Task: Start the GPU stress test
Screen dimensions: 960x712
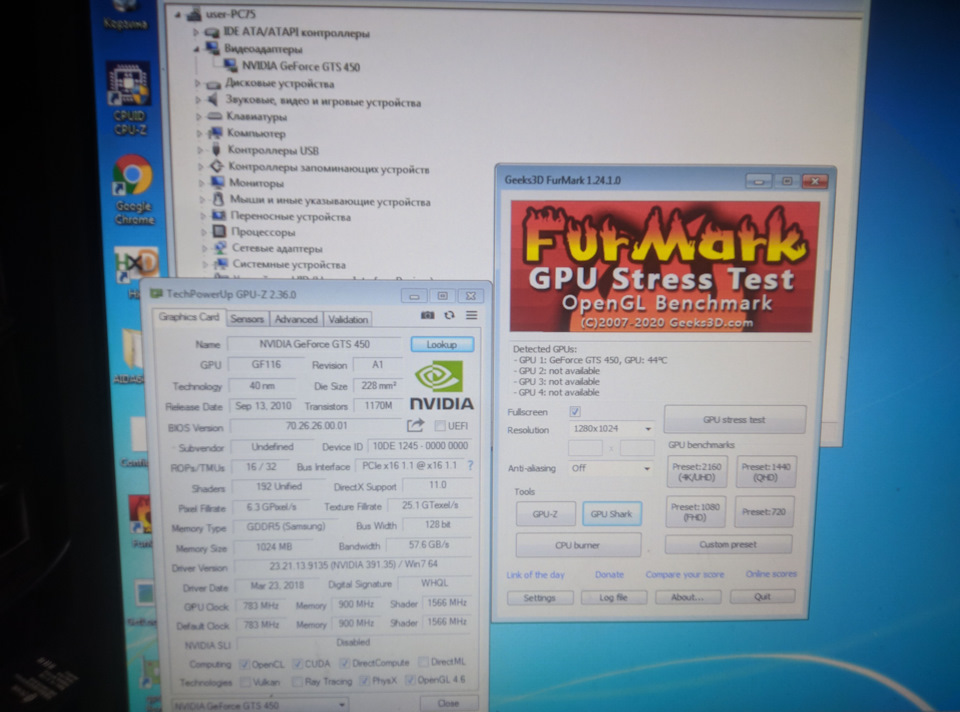Action: [735, 419]
